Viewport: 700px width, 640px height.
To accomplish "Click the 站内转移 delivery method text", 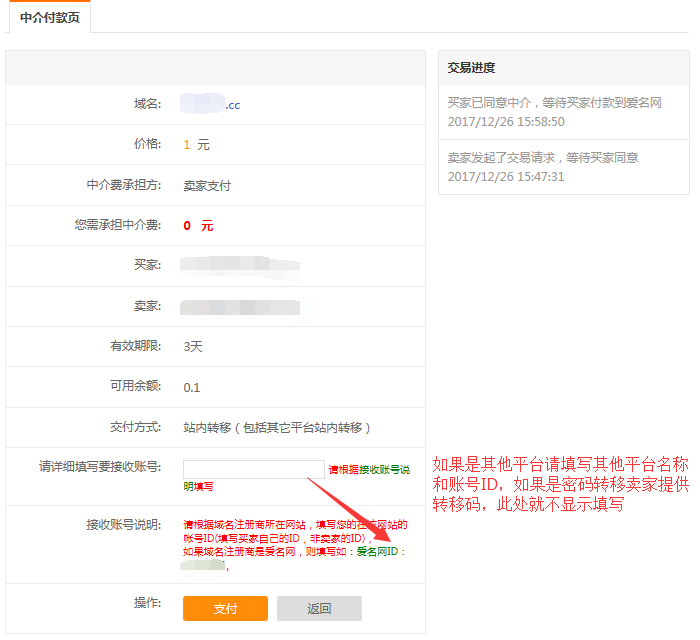I will [277, 427].
